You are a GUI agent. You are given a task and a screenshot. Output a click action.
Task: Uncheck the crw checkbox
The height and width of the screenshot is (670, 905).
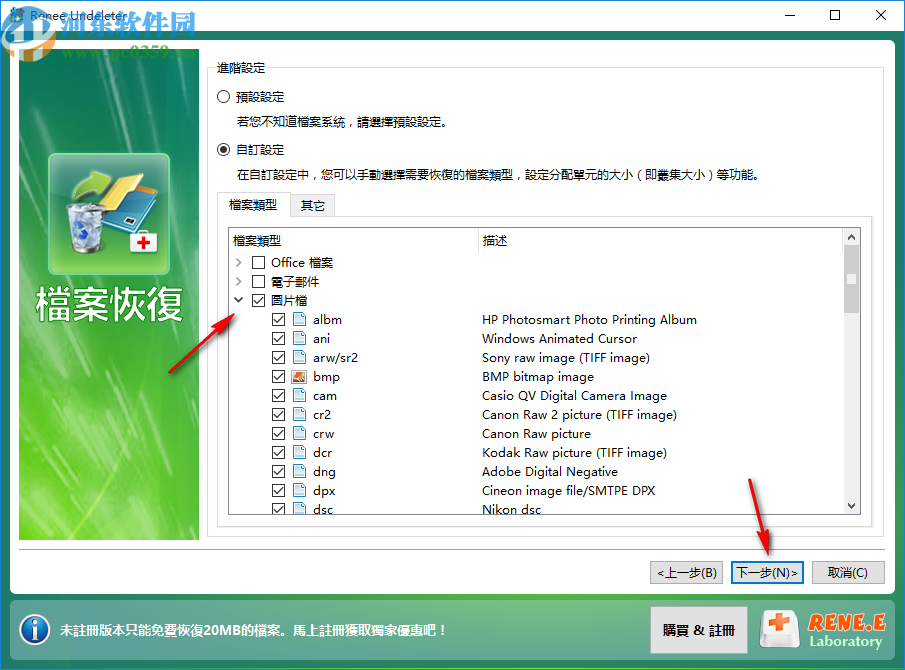(x=278, y=433)
